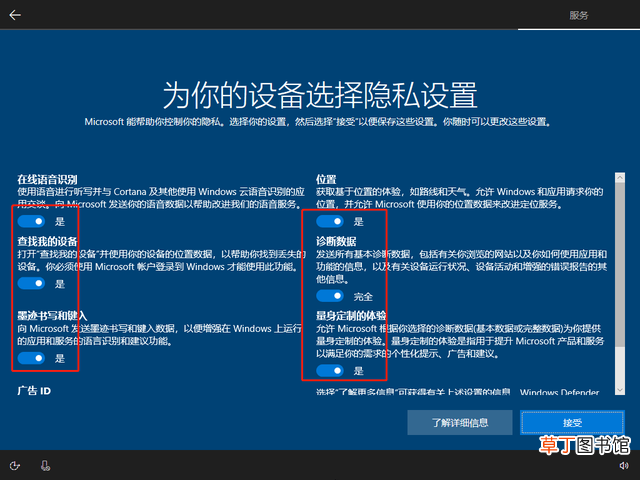Screen dimensions: 640x480
Task: Click the 广告 ID heading
Action: 34,391
